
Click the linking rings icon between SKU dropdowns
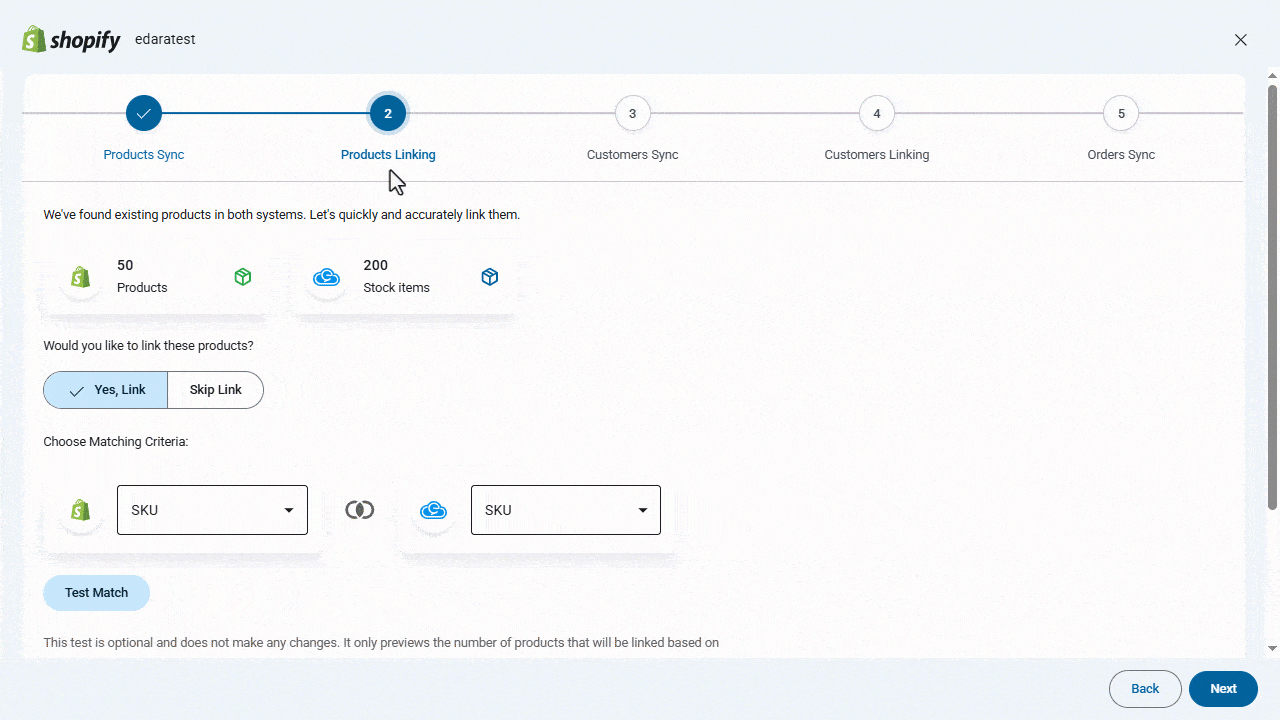359,509
